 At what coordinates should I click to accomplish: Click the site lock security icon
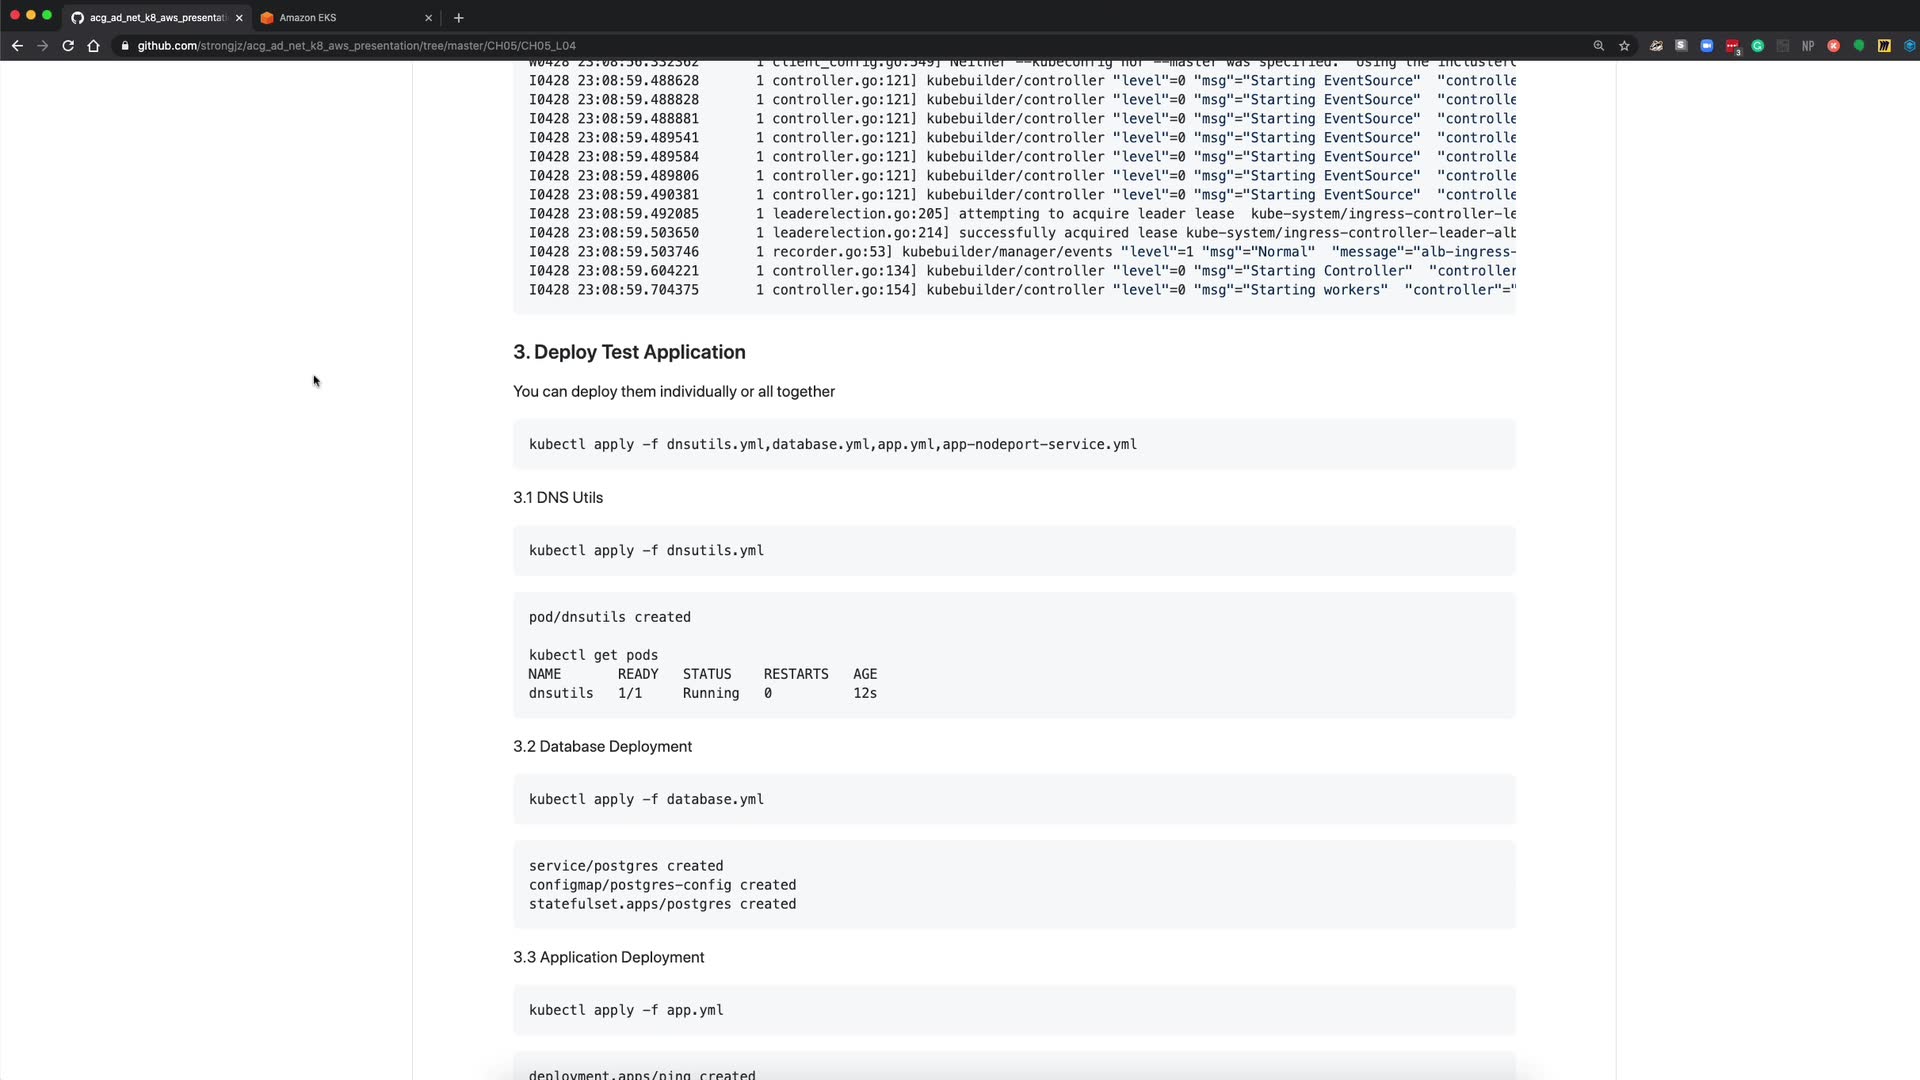click(125, 46)
